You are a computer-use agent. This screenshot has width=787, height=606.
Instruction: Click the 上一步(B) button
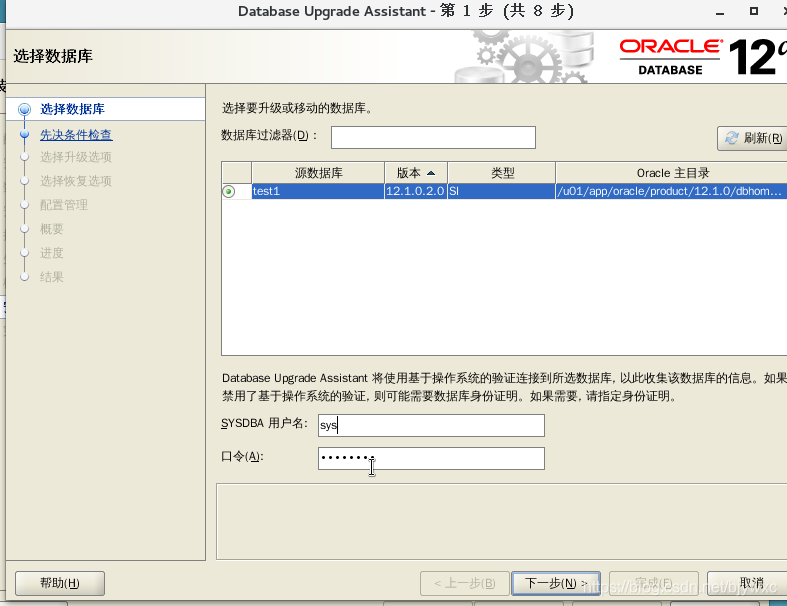pos(465,583)
